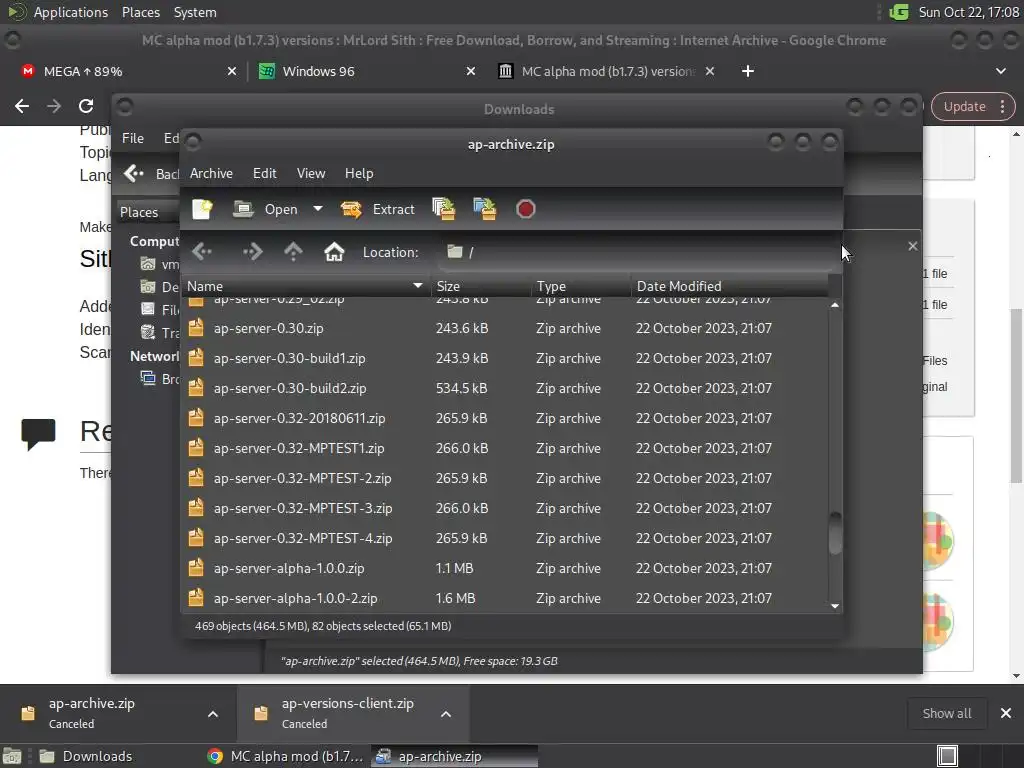Sort by the Type column header
Screen dimensions: 1024x768
(x=581, y=286)
